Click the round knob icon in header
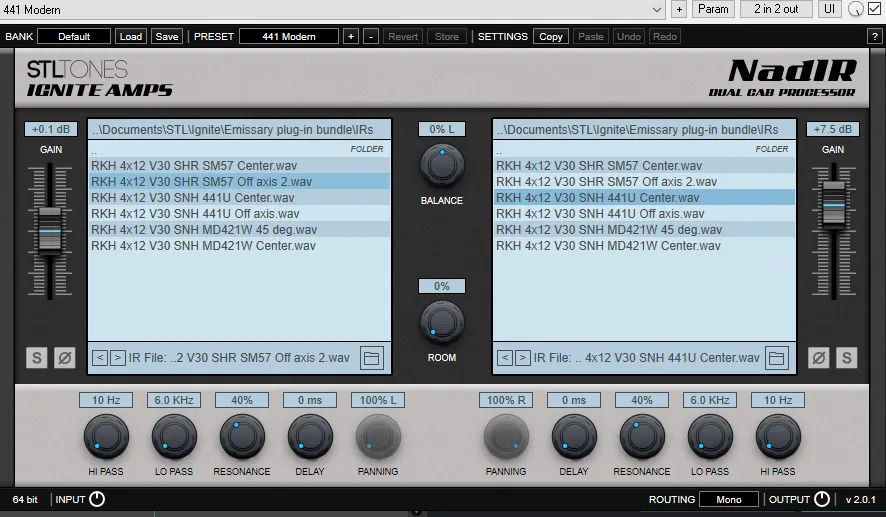 coord(855,9)
